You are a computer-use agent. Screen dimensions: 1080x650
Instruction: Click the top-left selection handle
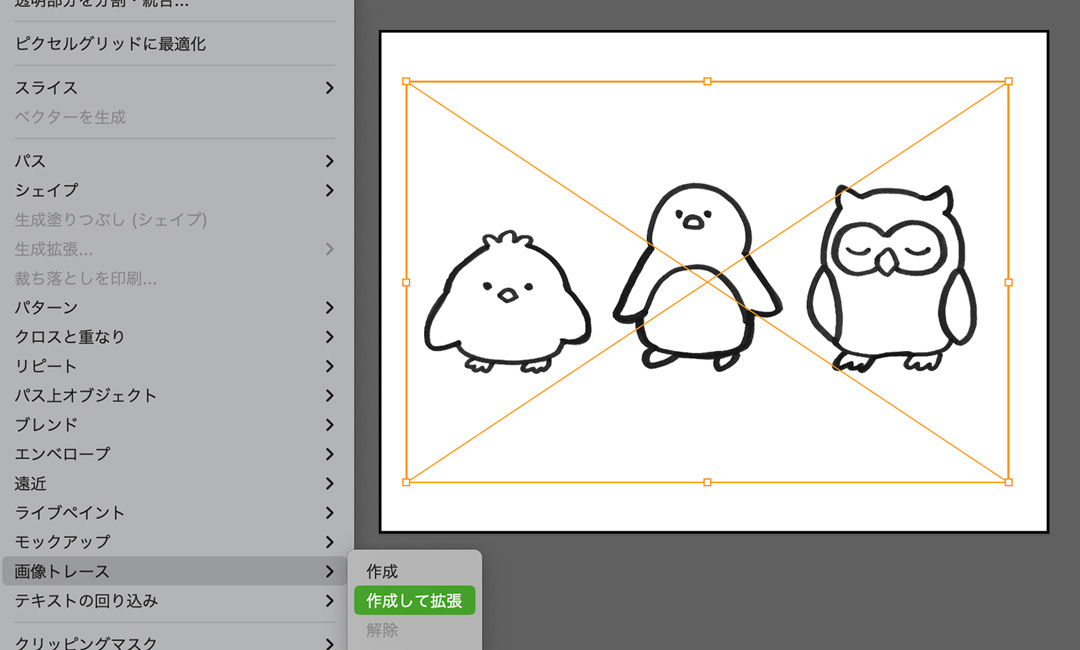(406, 81)
